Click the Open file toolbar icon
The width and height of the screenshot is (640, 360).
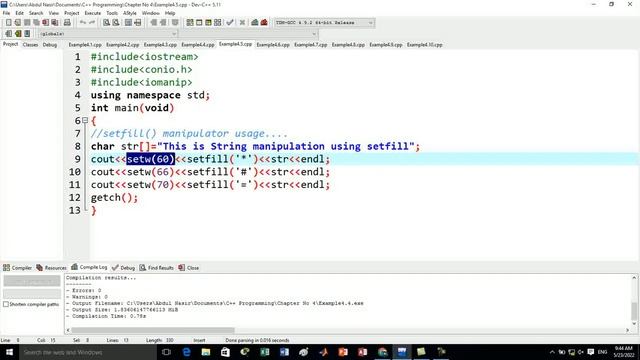click(x=18, y=22)
